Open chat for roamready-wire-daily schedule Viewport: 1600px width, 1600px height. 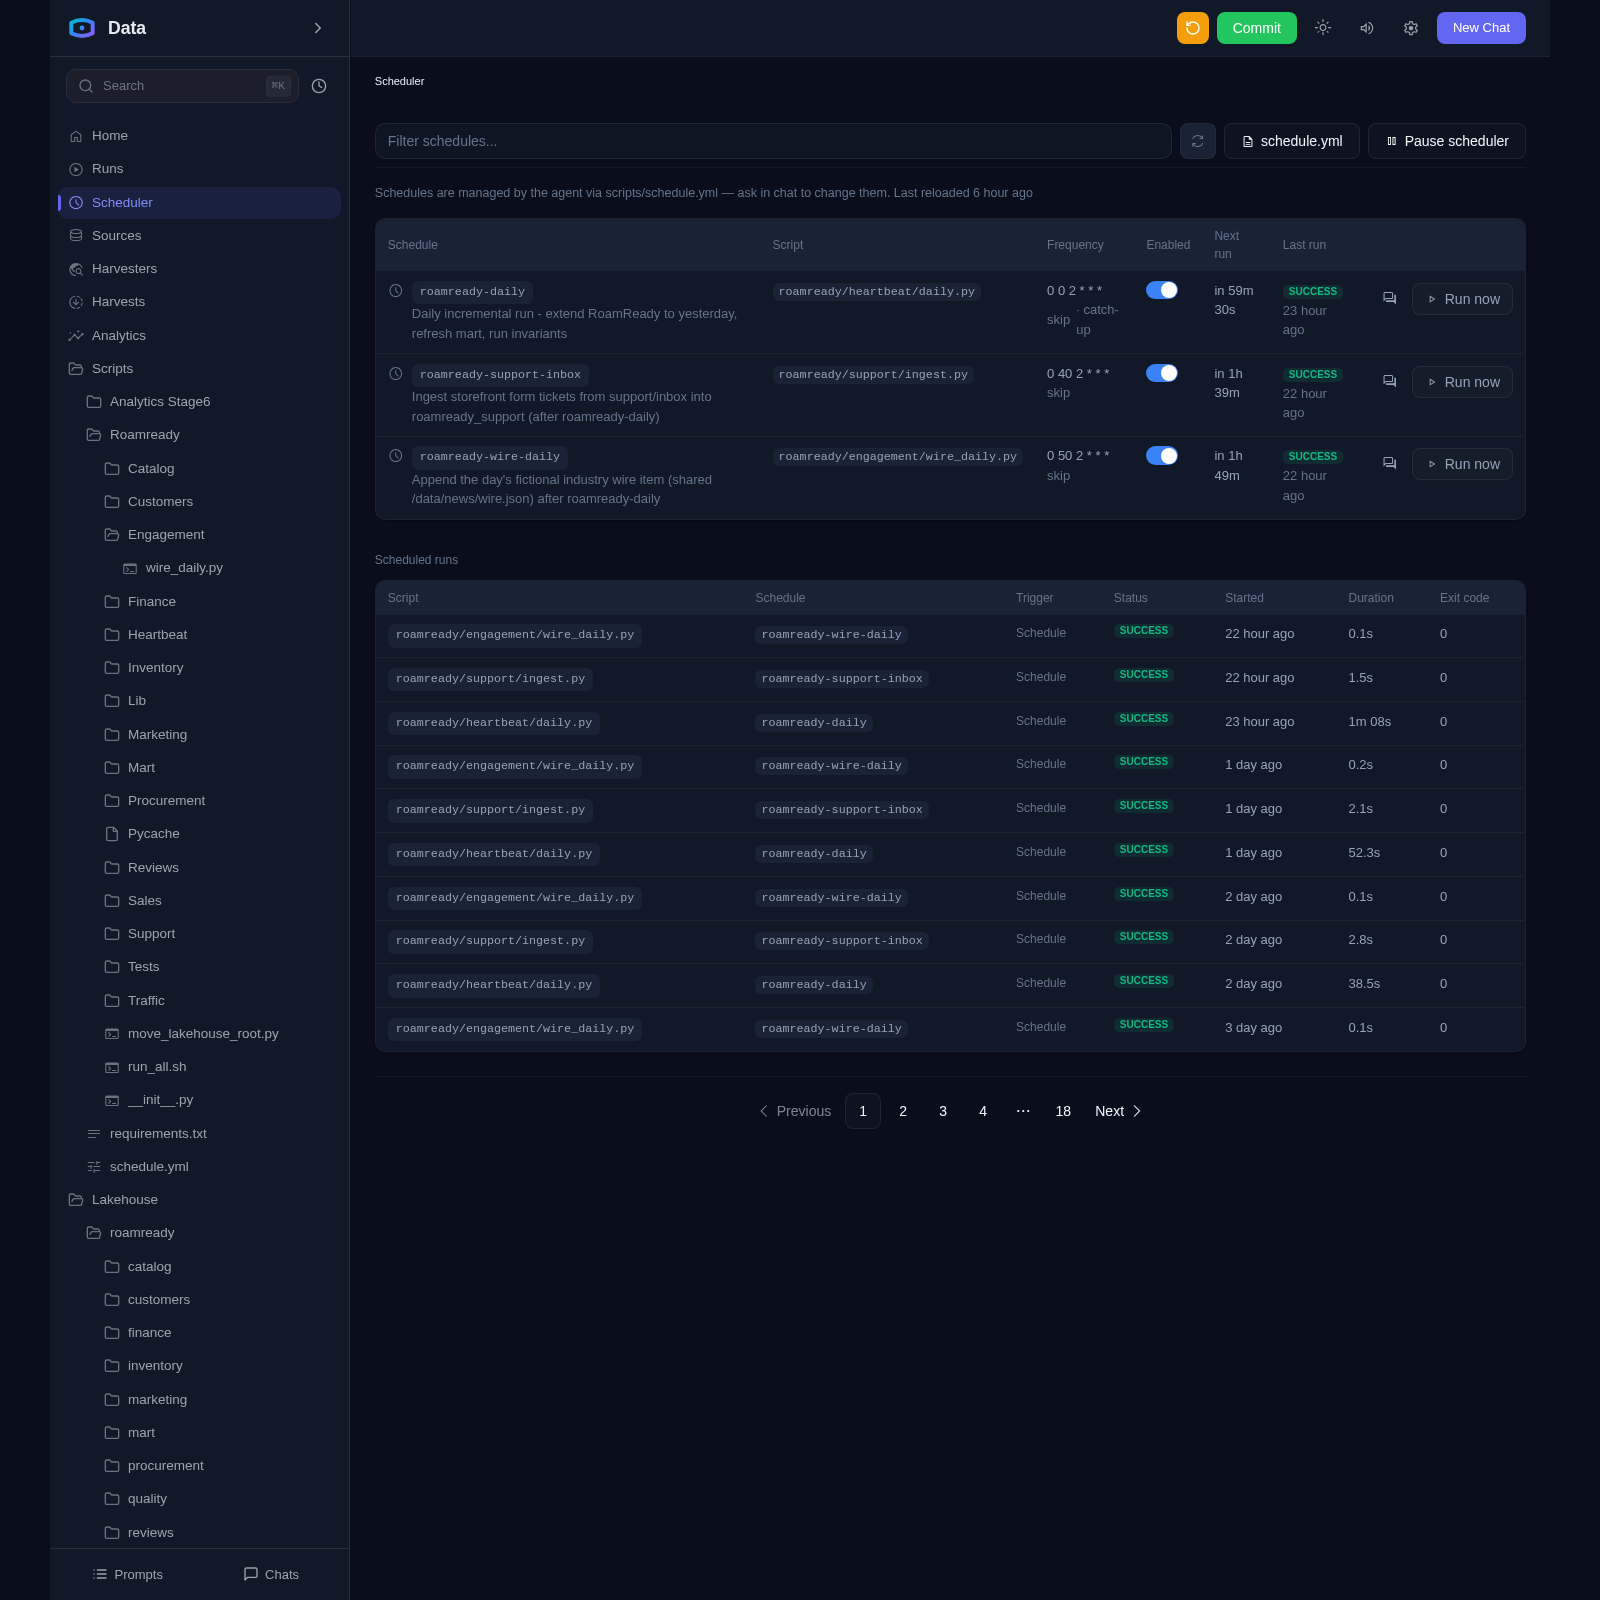tap(1389, 463)
